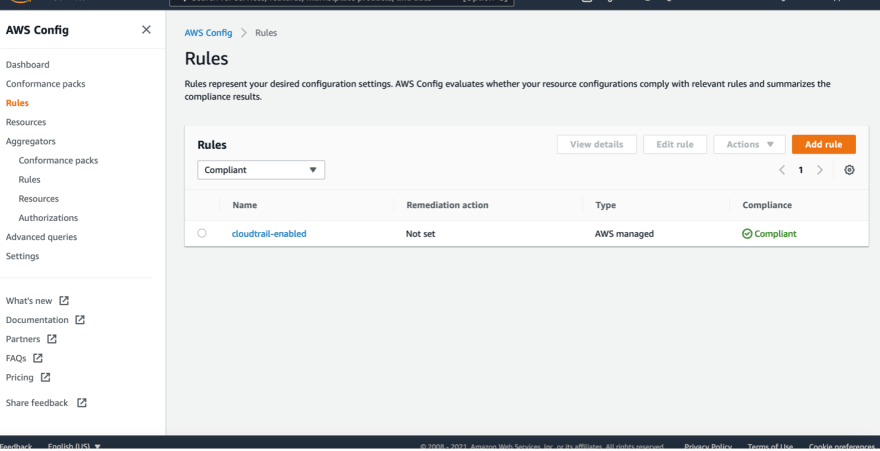Click the AWS services search field

[341, 2]
